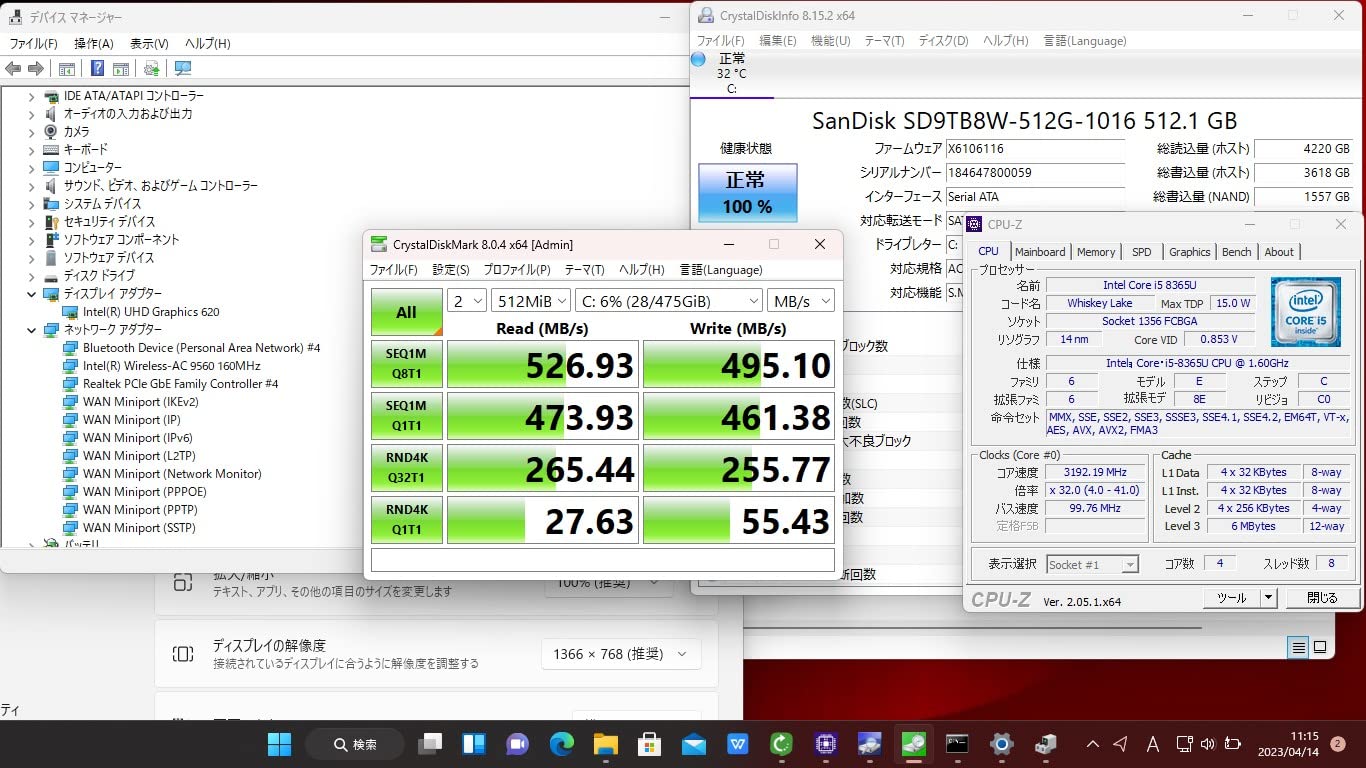Switch to the Mainboard tab in CPU-Z

point(1040,252)
